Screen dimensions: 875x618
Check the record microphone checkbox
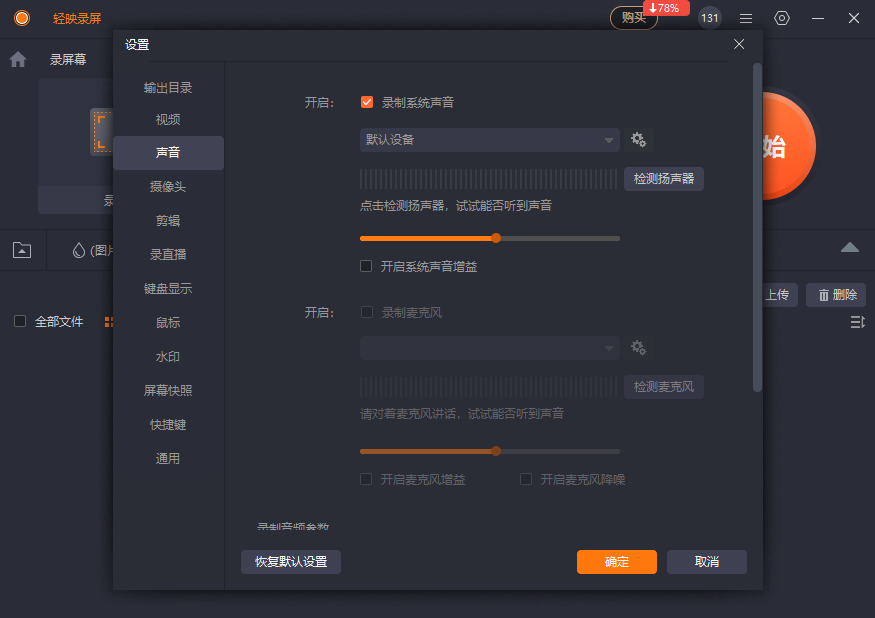tap(367, 312)
